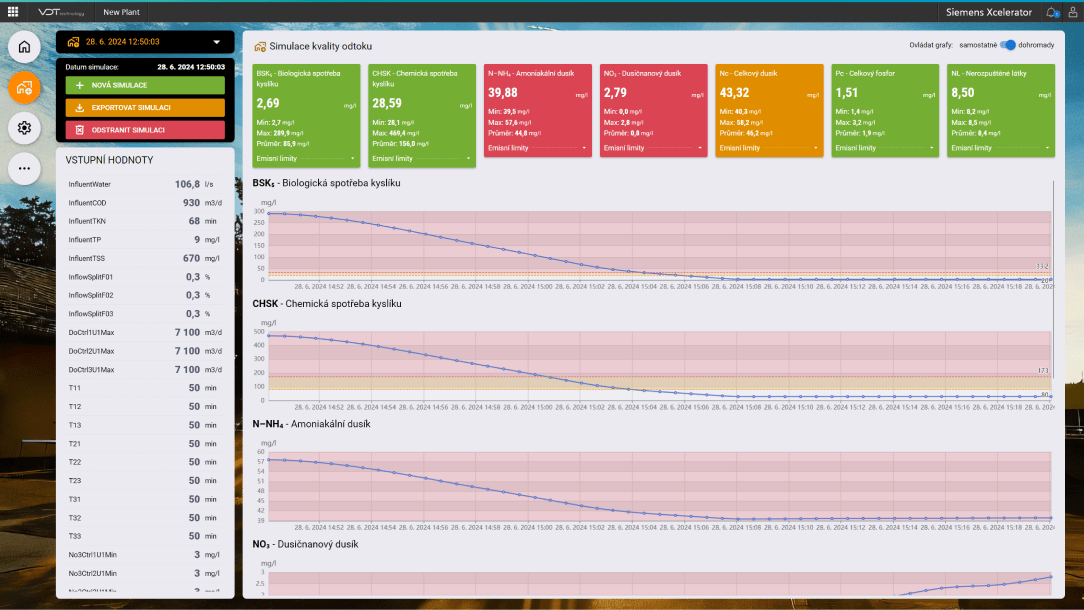Open the New Plant tab
The width and height of the screenshot is (1084, 610).
pos(121,12)
